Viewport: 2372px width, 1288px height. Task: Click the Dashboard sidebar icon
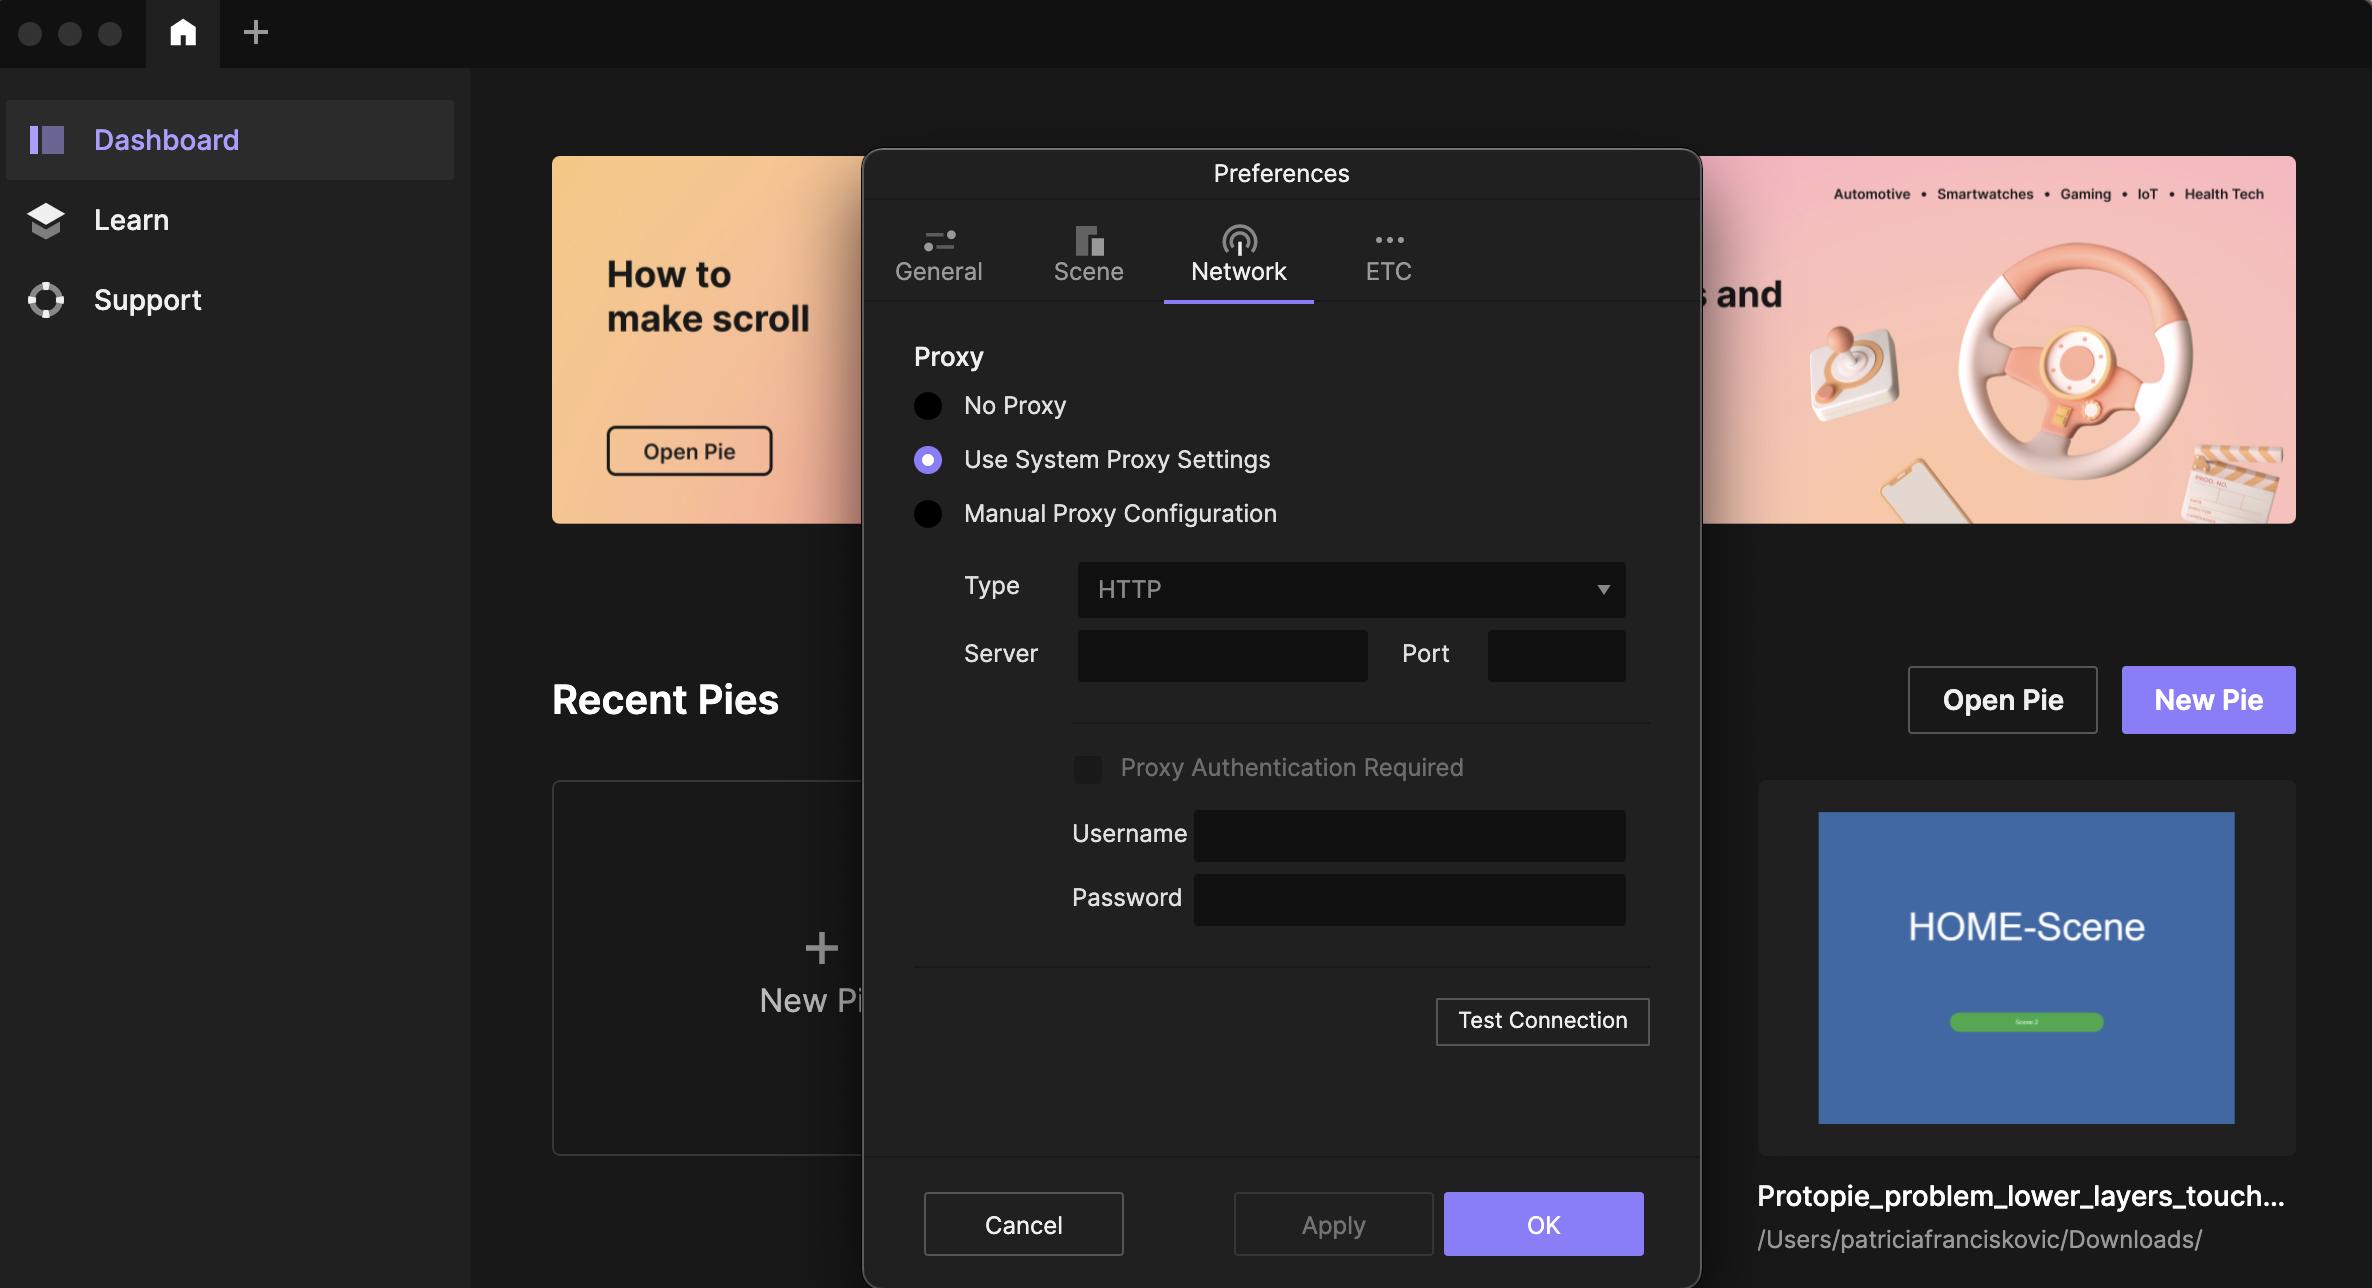(47, 140)
